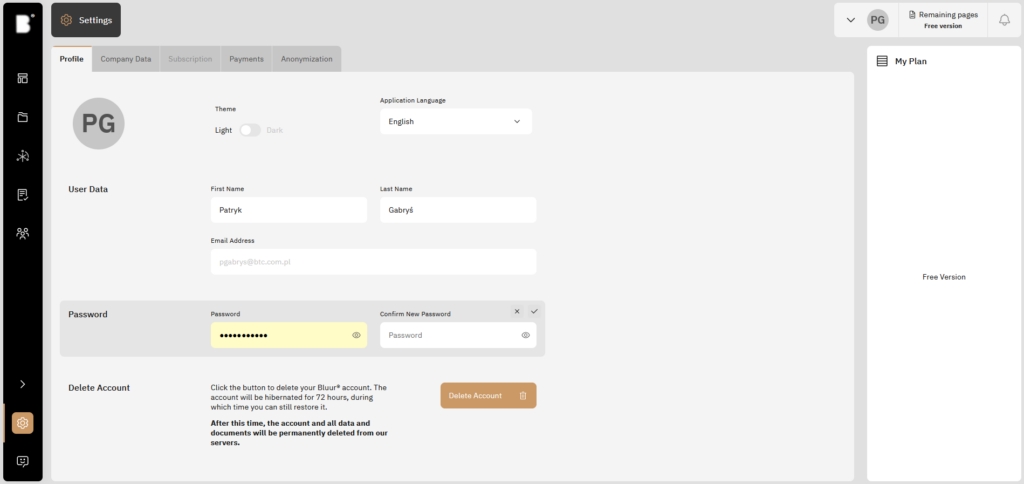Toggle the Light/Dark theme switch
The image size is (1024, 484).
[x=250, y=130]
